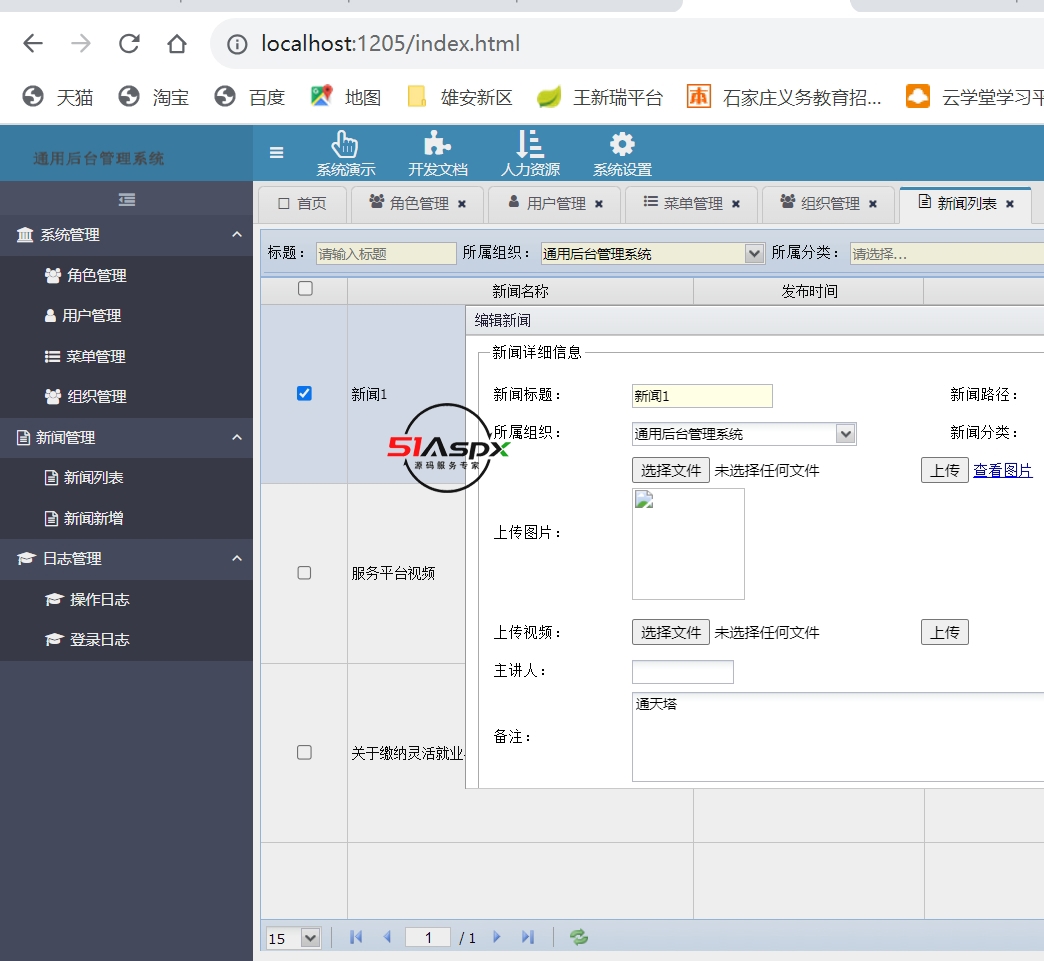This screenshot has height=961, width=1044.
Task: Collapse sidebar with the indent icon
Action: pyautogui.click(x=127, y=199)
